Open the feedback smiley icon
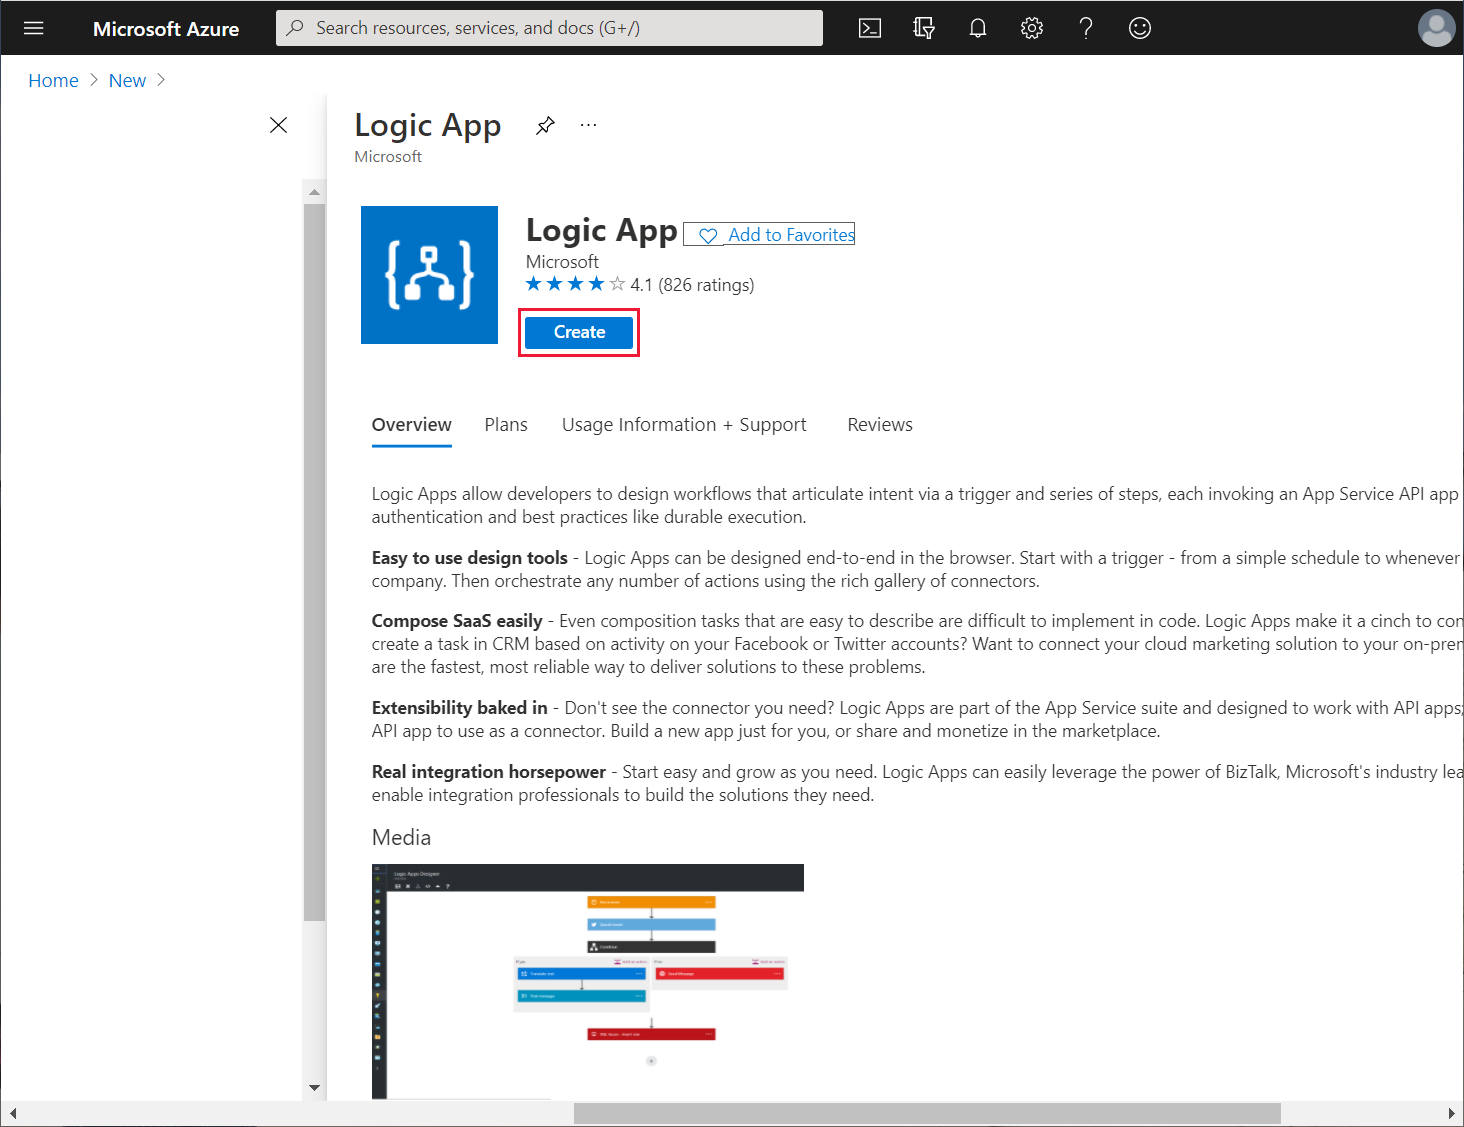1464x1127 pixels. tap(1140, 28)
